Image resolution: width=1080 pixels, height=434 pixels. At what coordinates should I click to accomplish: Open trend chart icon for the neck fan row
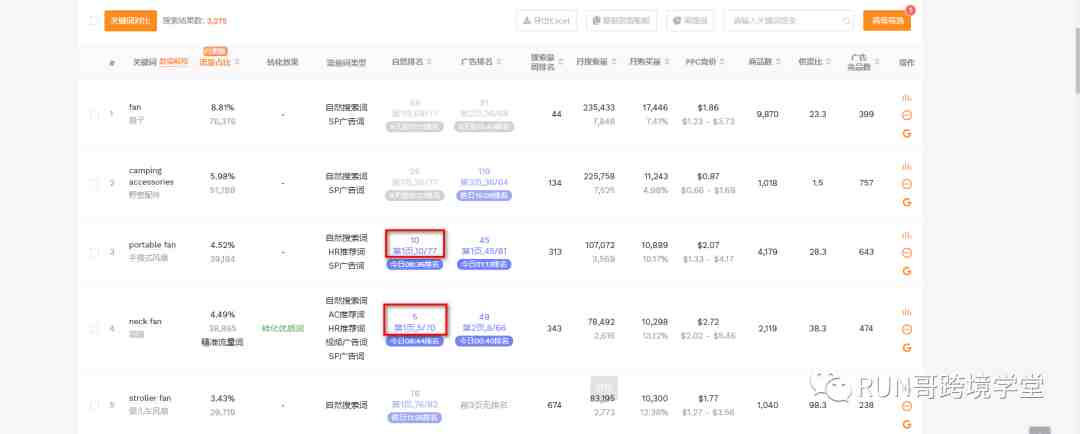coord(907,313)
